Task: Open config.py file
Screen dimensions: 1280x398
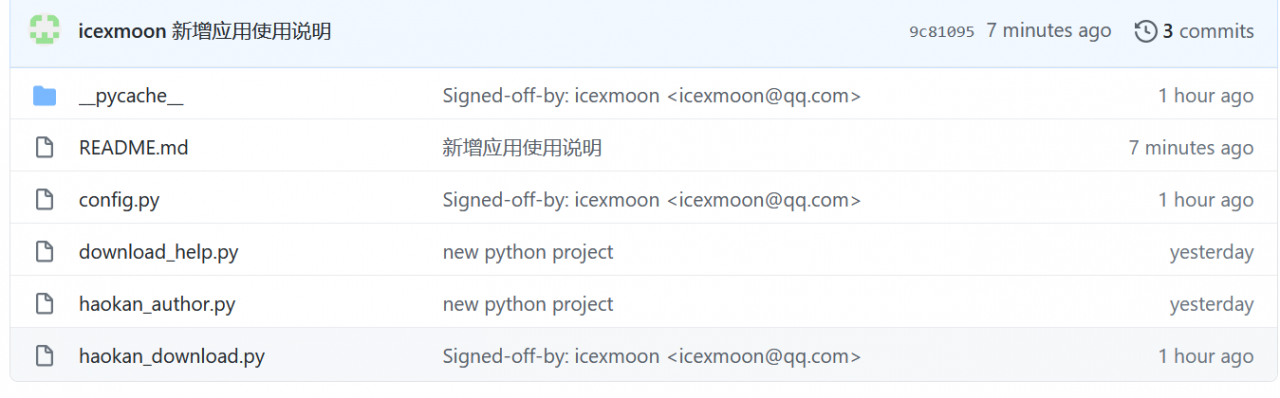Action: pyautogui.click(x=119, y=200)
